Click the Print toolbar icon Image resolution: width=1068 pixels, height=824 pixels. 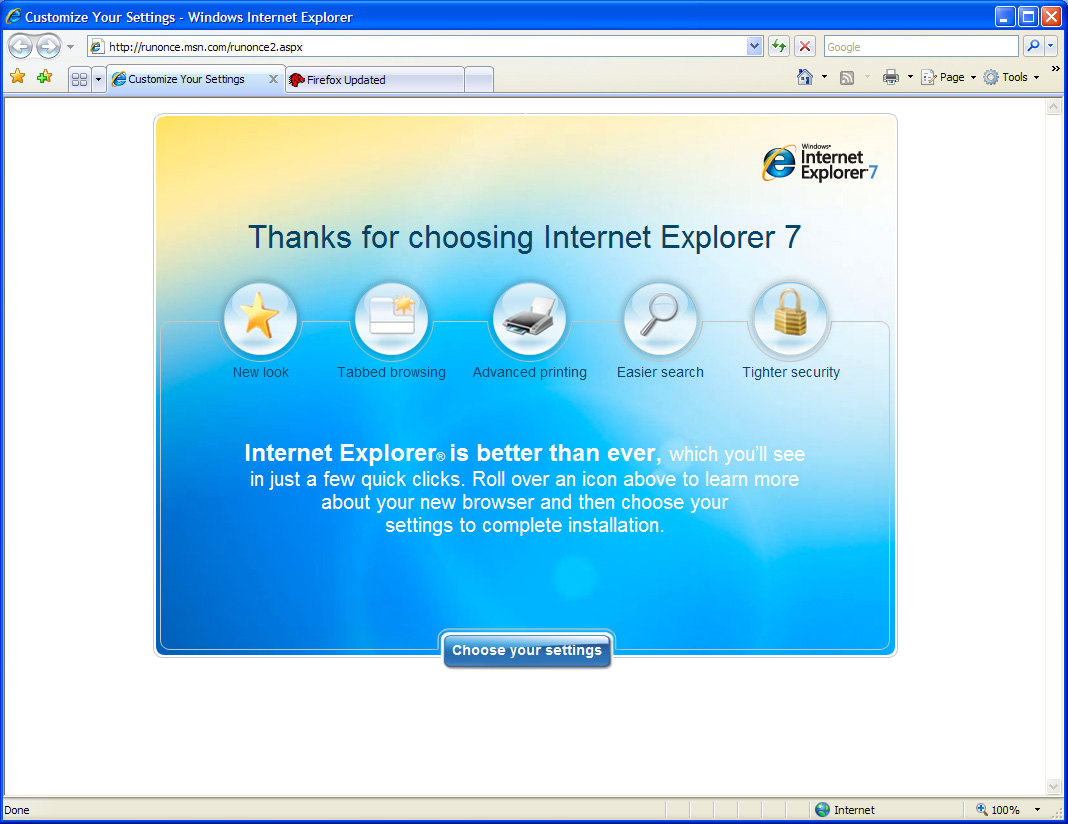[890, 77]
